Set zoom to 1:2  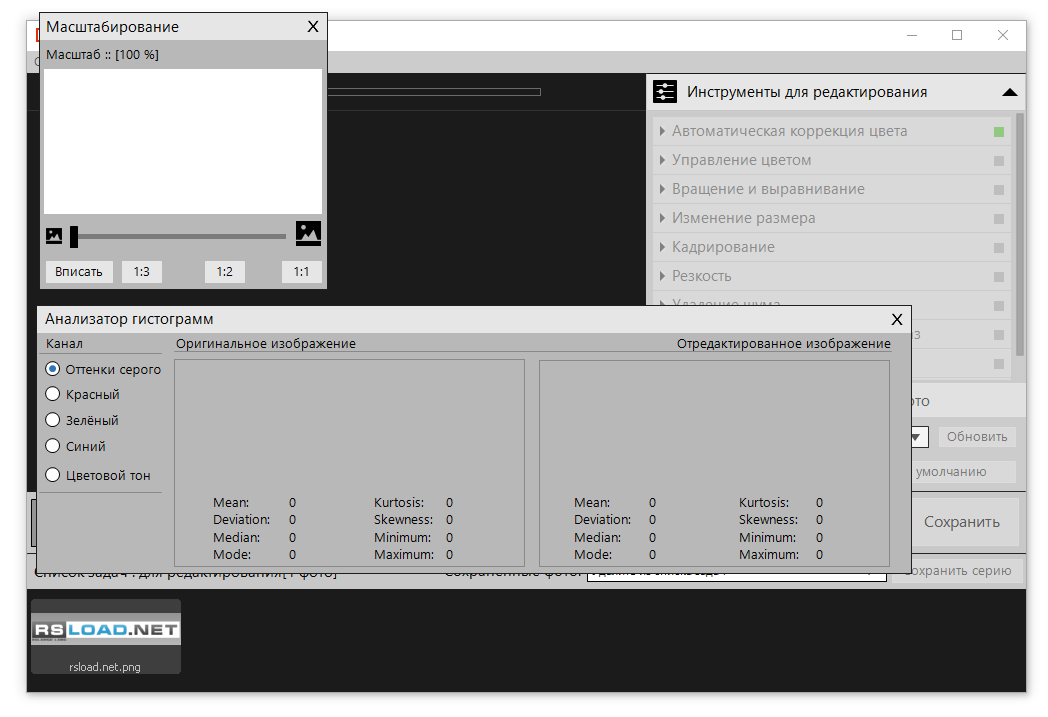(225, 272)
